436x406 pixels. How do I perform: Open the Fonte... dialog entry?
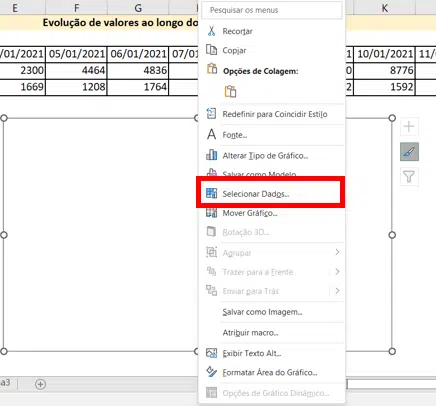tap(271, 135)
